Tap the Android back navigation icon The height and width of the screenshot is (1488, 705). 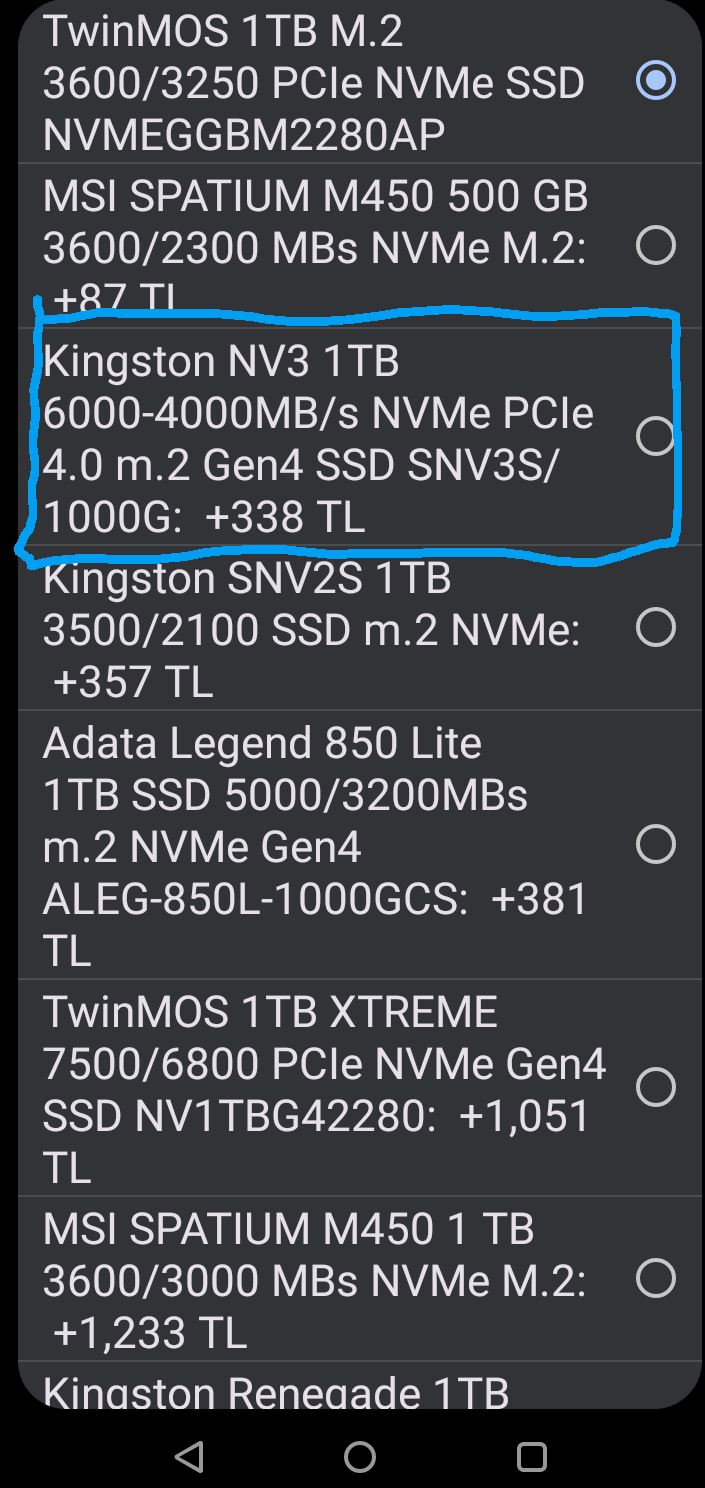tap(189, 1456)
